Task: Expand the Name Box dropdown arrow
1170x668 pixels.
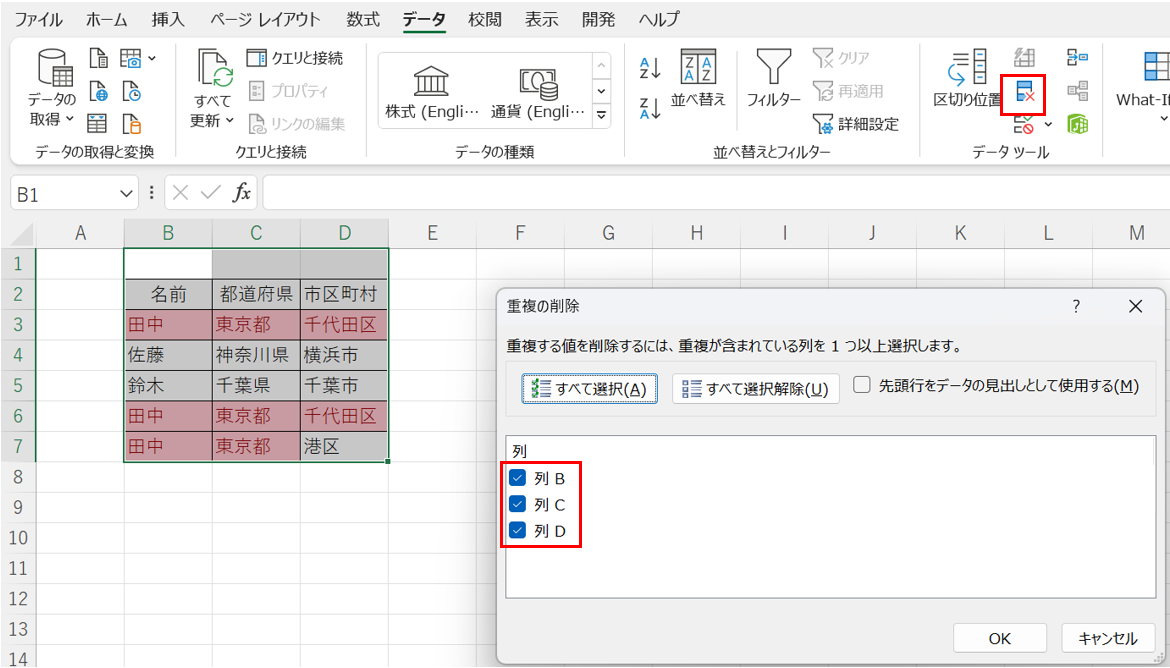Action: 125,194
